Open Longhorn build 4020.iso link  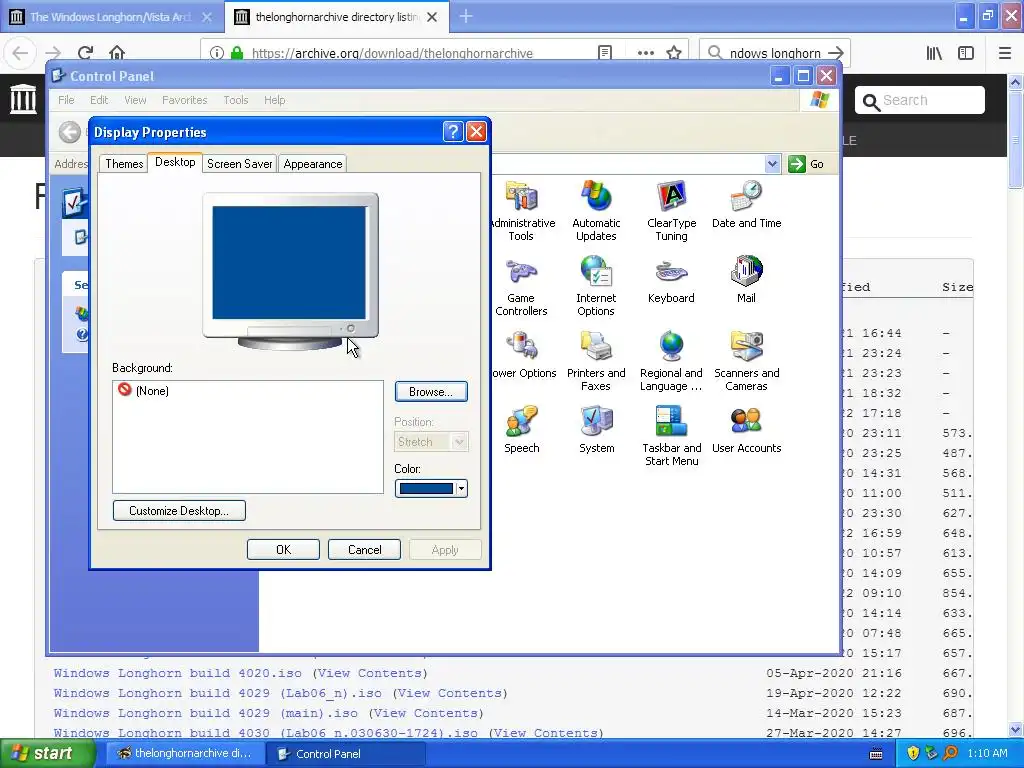point(178,673)
